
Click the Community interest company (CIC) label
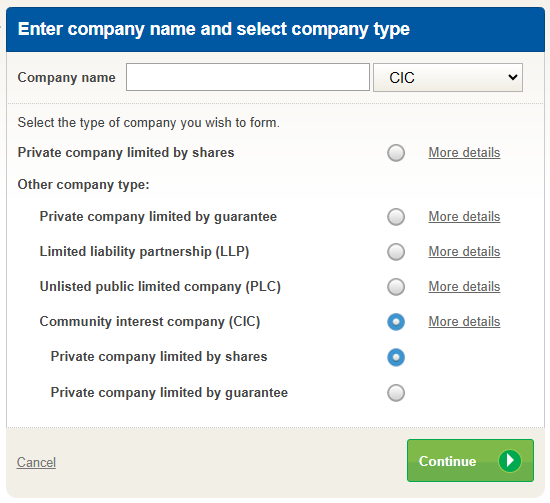(x=150, y=322)
